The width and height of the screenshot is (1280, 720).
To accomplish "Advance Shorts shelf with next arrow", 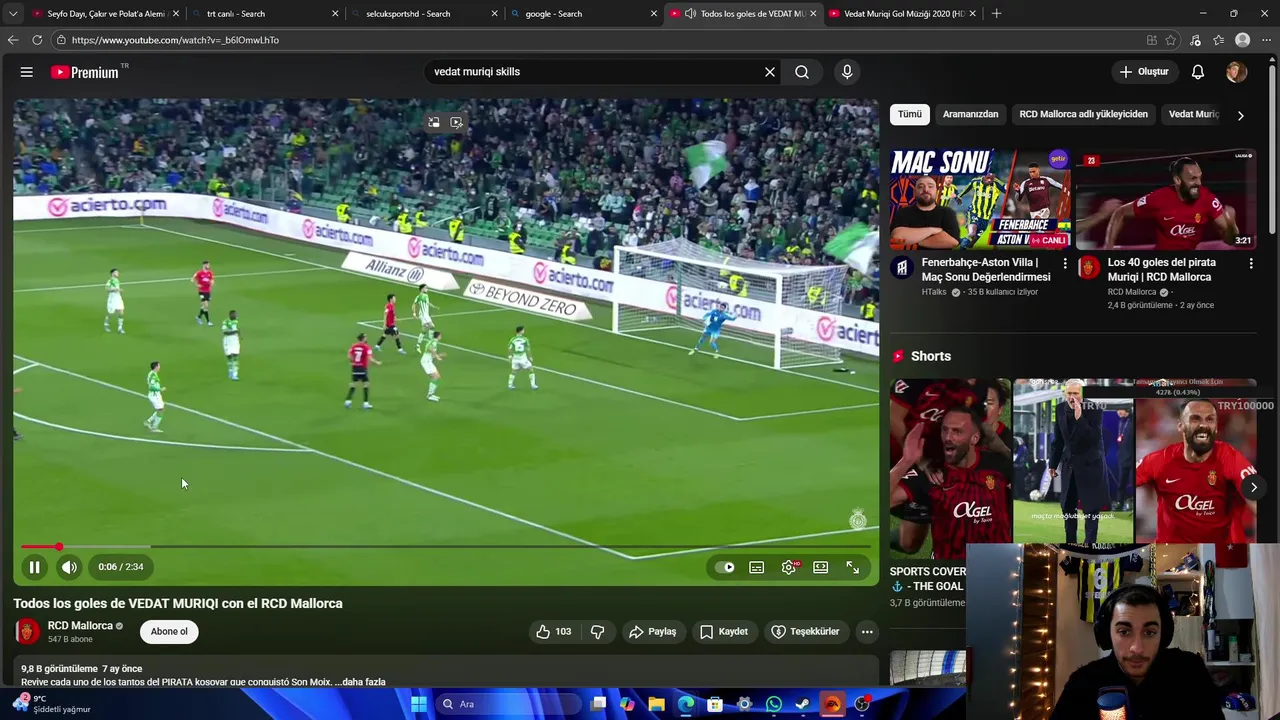I will coord(1253,488).
